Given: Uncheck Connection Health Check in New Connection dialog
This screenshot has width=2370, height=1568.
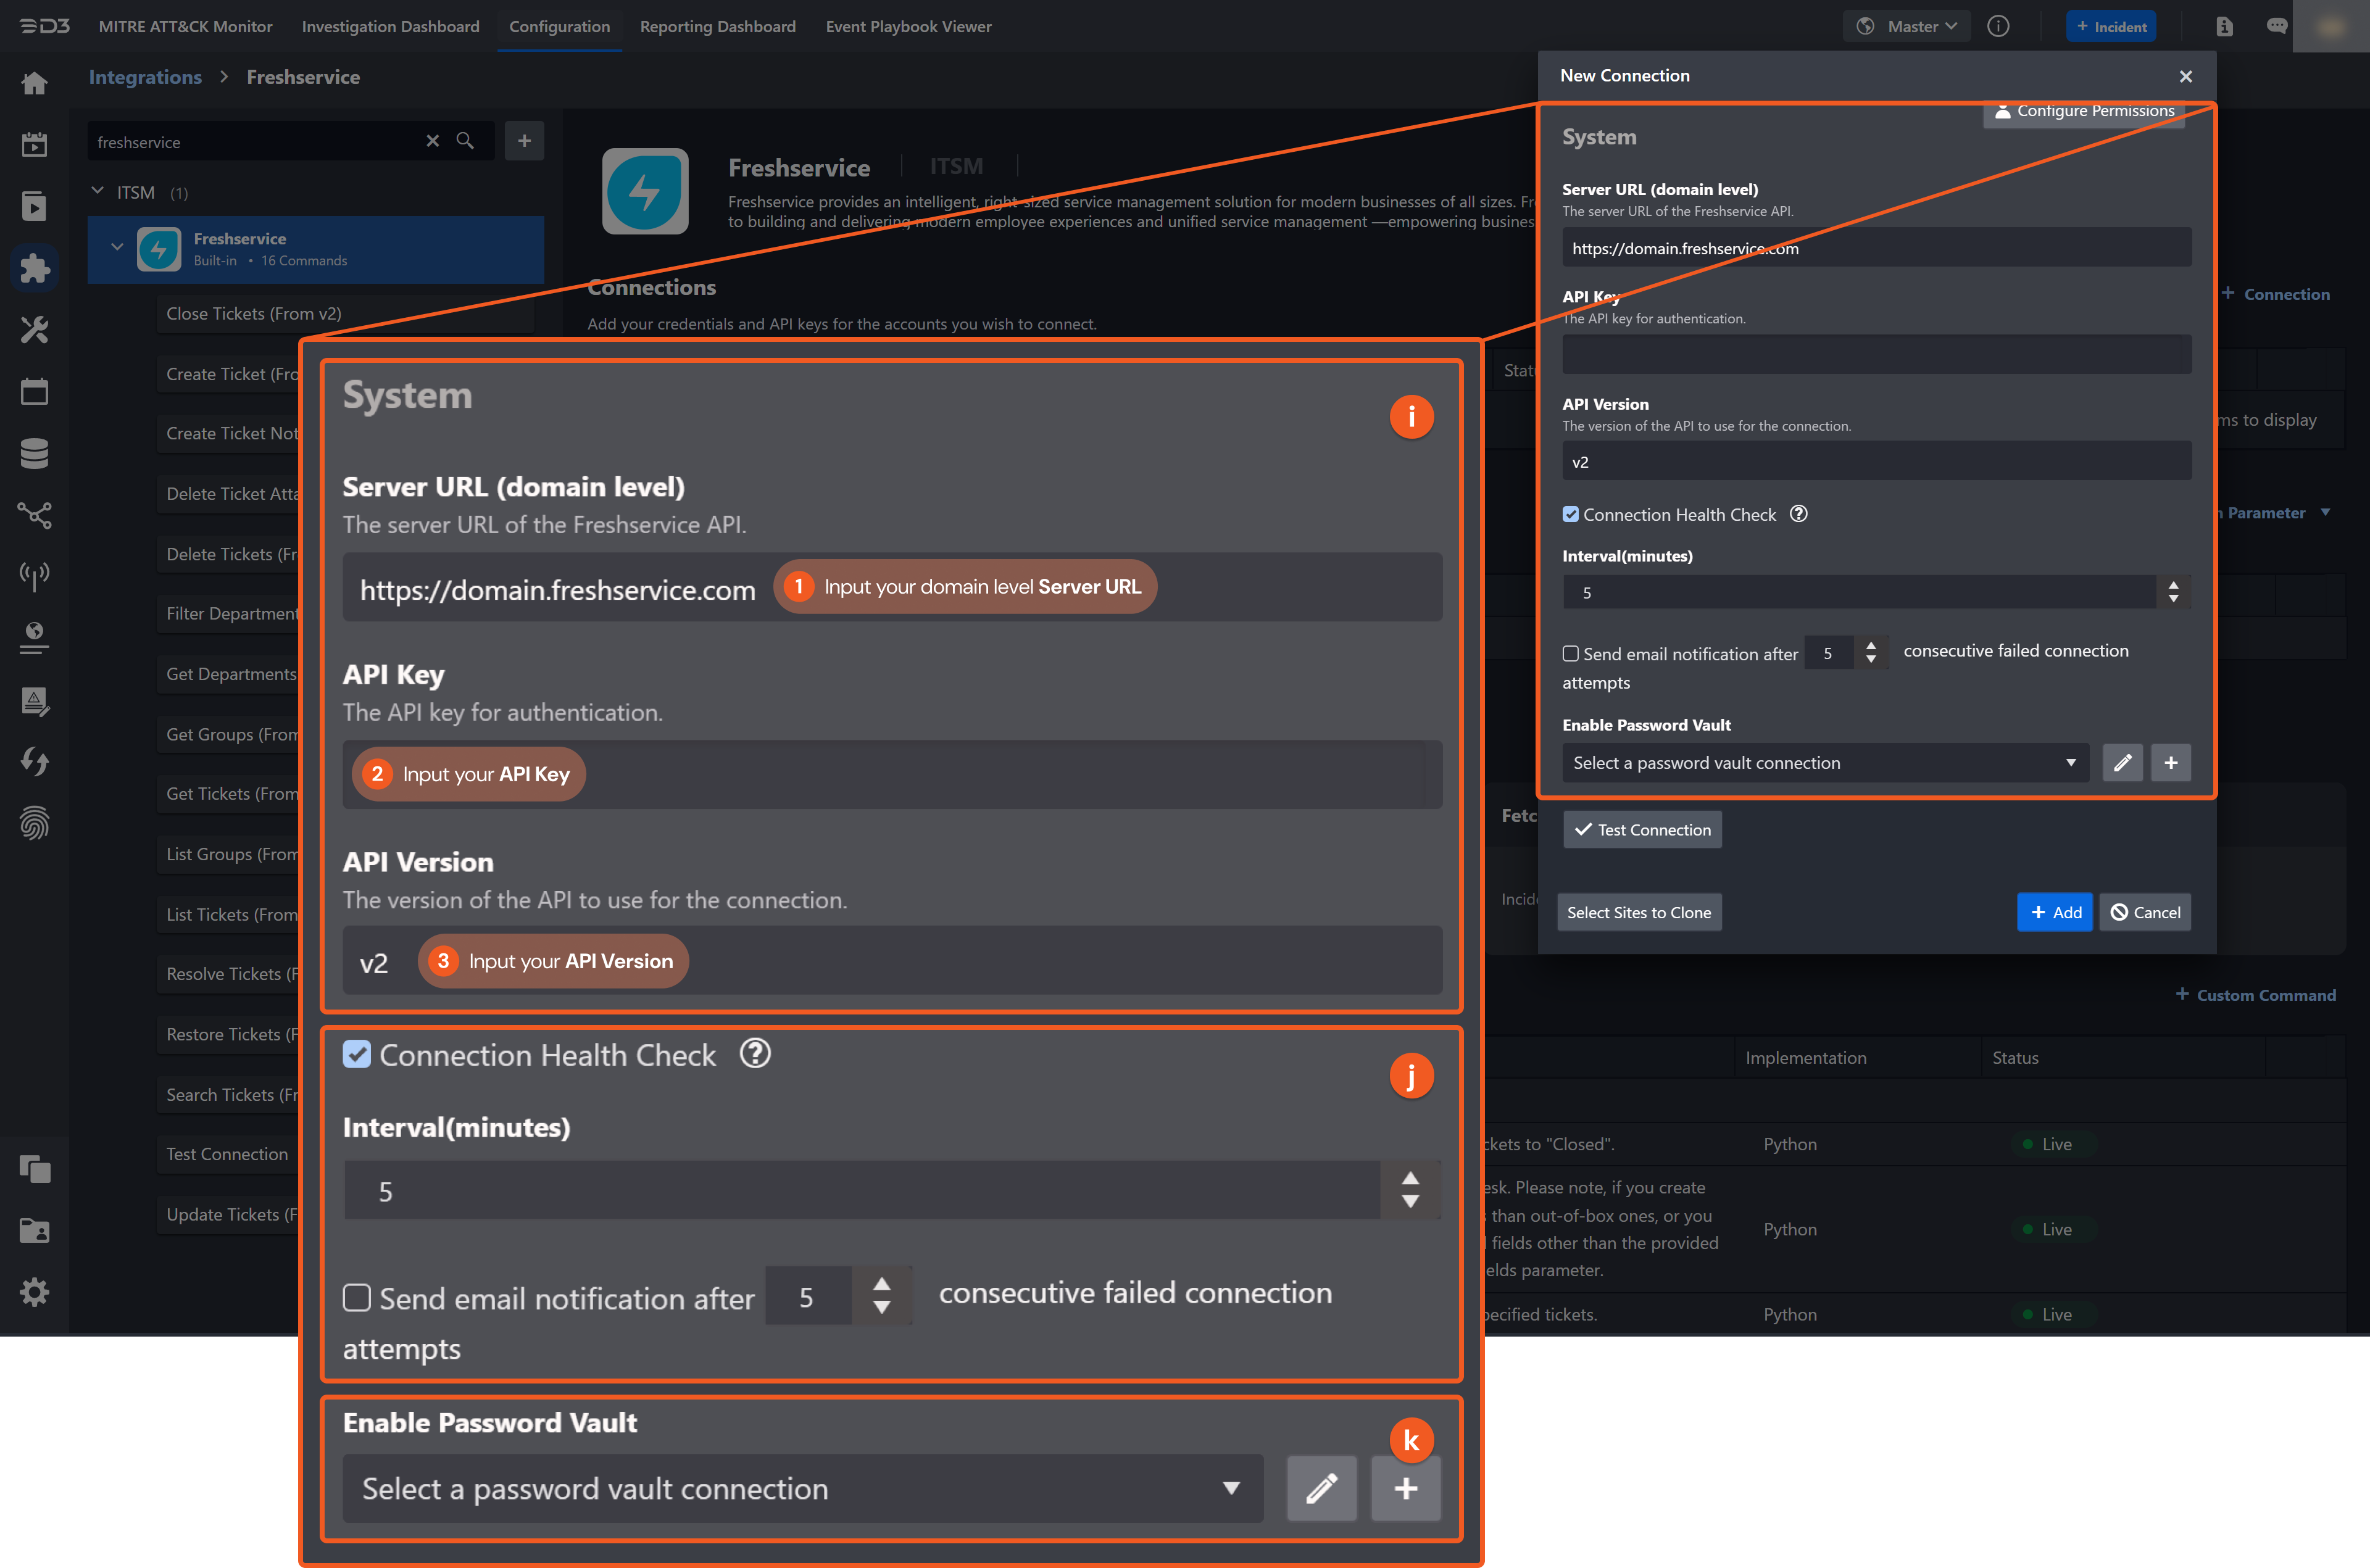Looking at the screenshot, I should coord(1571,514).
